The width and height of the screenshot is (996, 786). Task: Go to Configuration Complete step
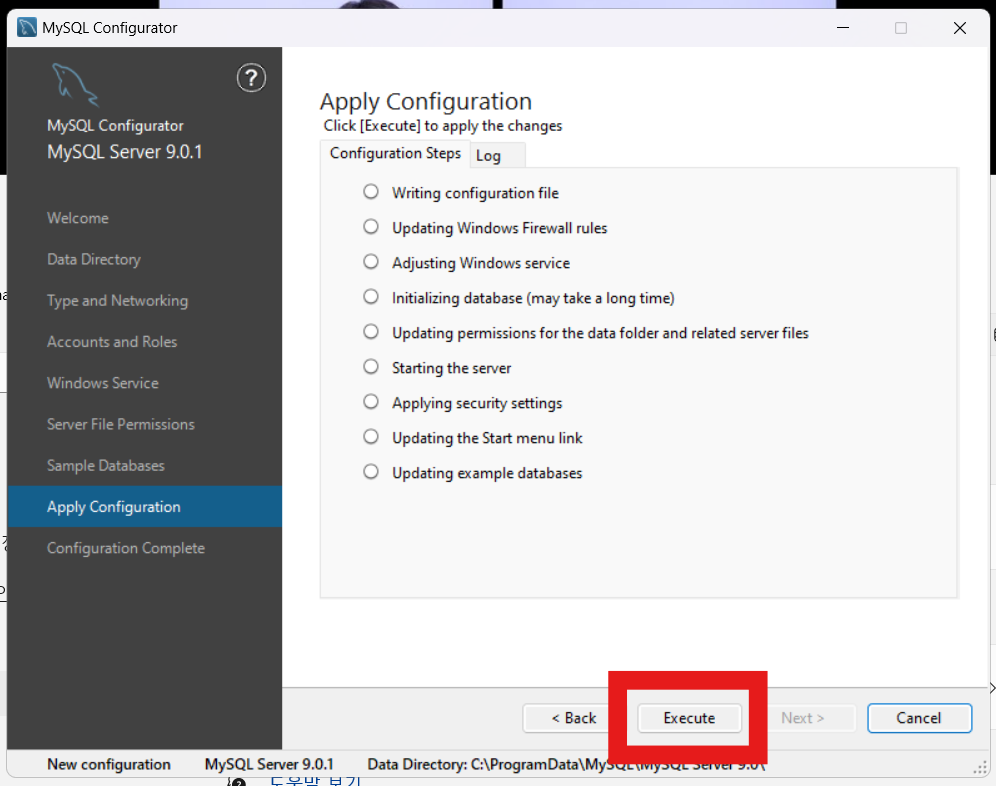pyautogui.click(x=126, y=548)
